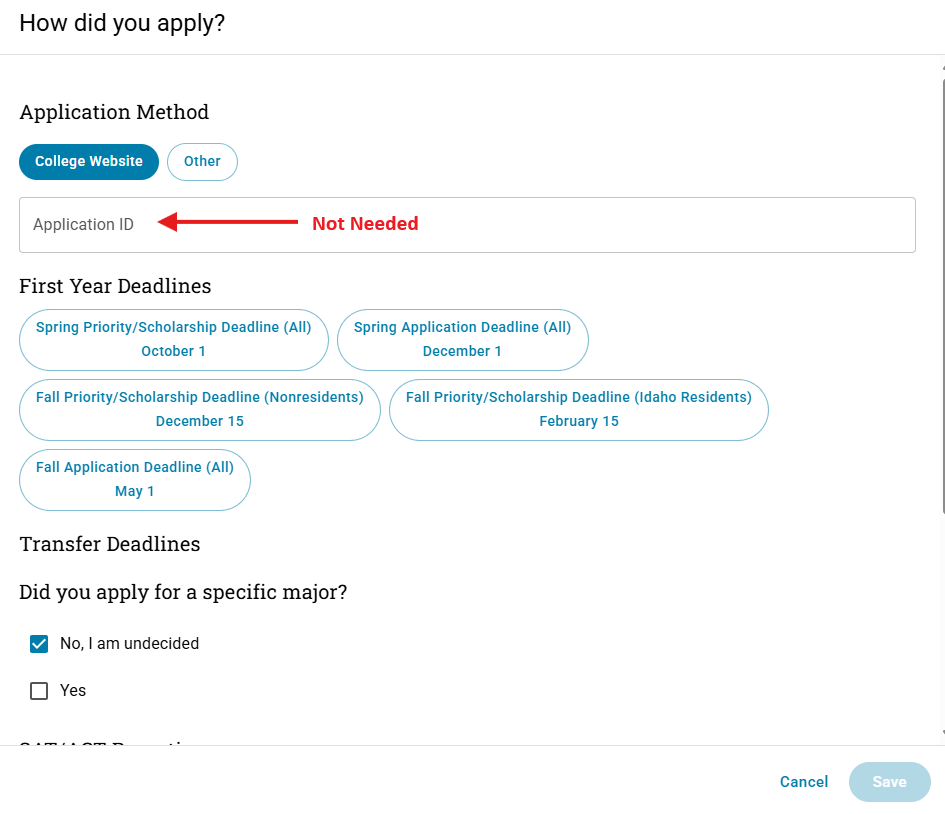Click the First Year Deadlines heading
945x814 pixels.
point(115,287)
